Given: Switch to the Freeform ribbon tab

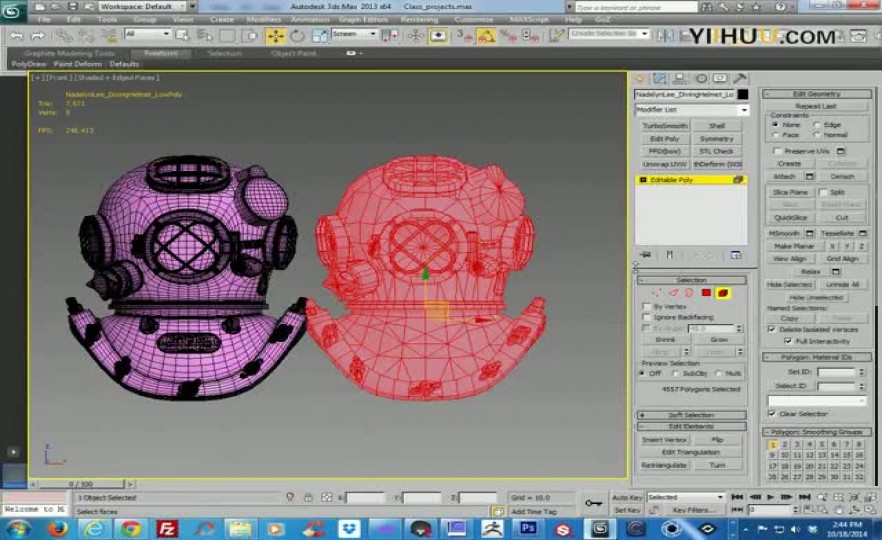Looking at the screenshot, I should coord(161,53).
